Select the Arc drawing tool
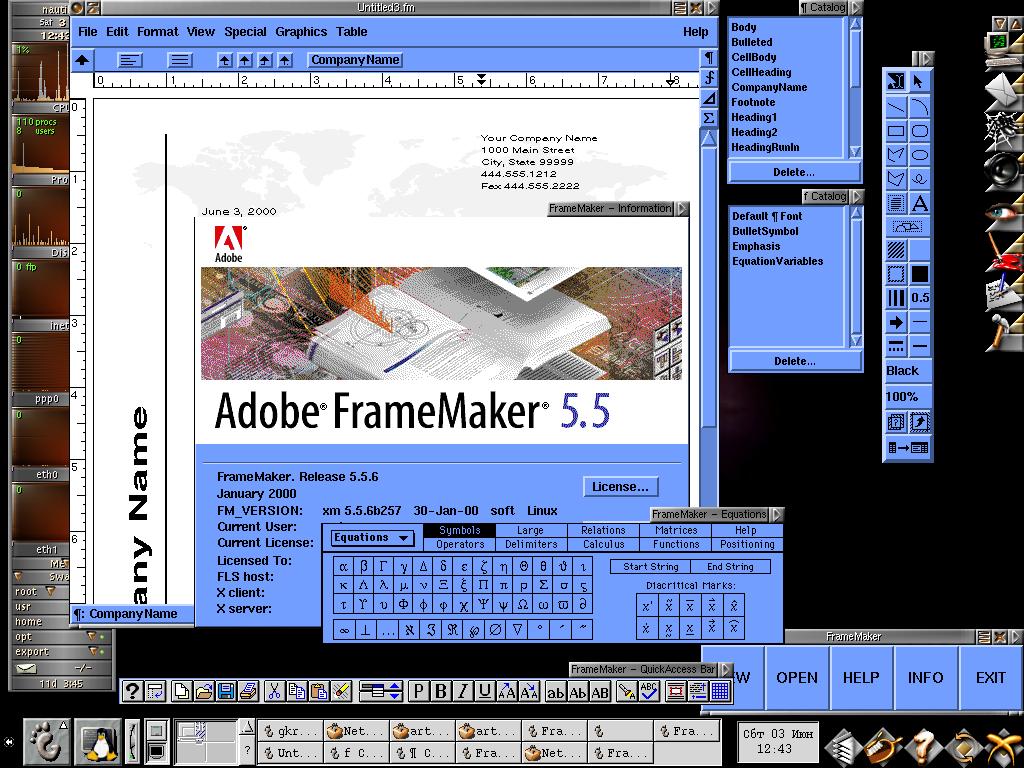The height and width of the screenshot is (768, 1024). click(920, 106)
